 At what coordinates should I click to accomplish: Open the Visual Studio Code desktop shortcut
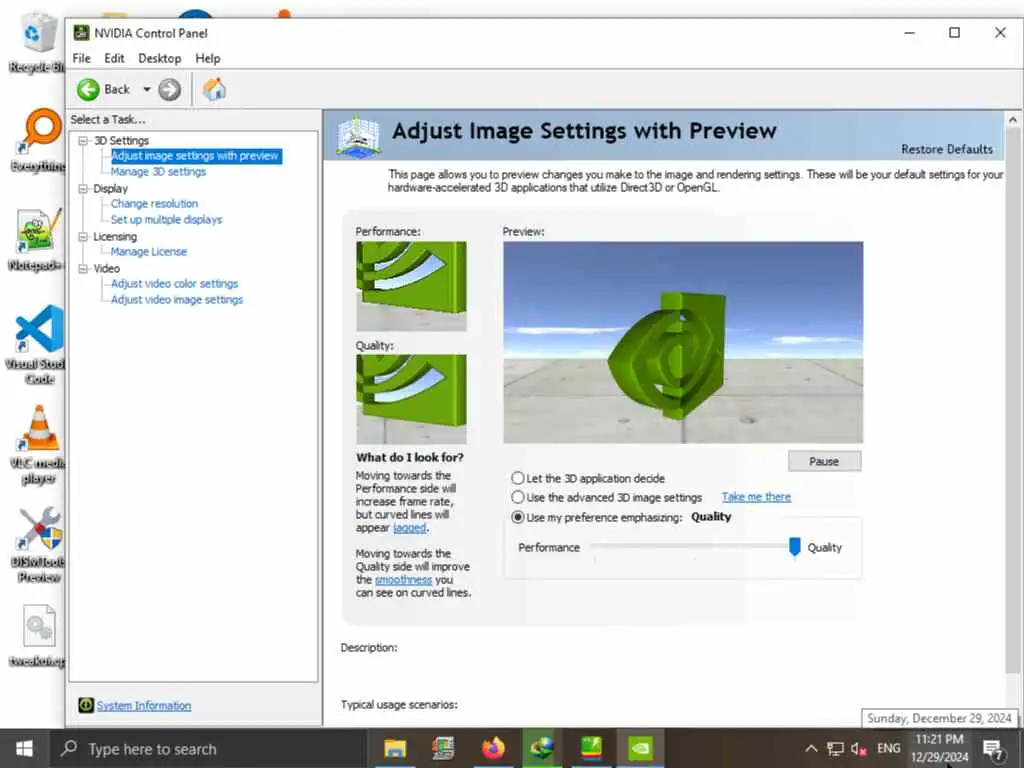coord(38,345)
